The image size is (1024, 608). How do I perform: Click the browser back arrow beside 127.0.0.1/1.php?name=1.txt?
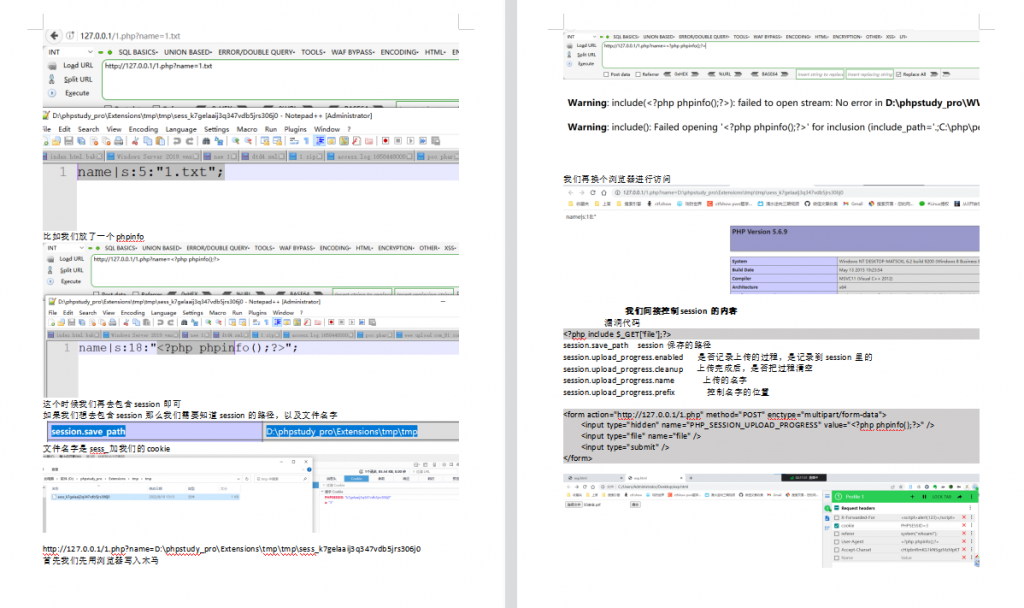tap(54, 36)
